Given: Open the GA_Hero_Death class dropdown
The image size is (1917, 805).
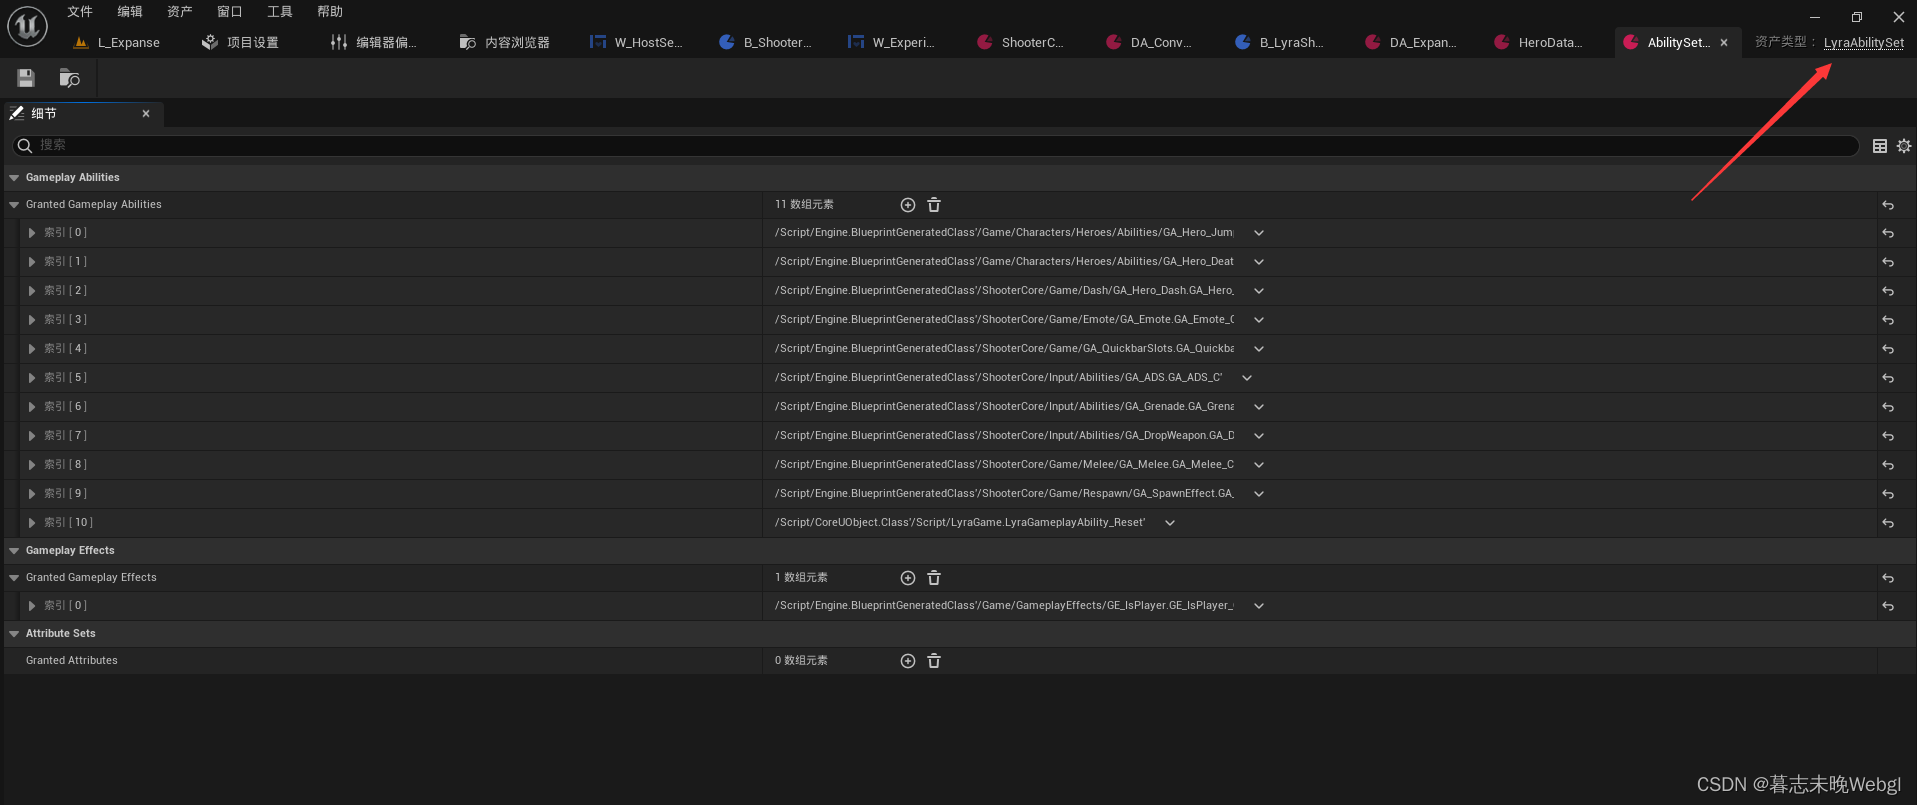Looking at the screenshot, I should pos(1259,262).
